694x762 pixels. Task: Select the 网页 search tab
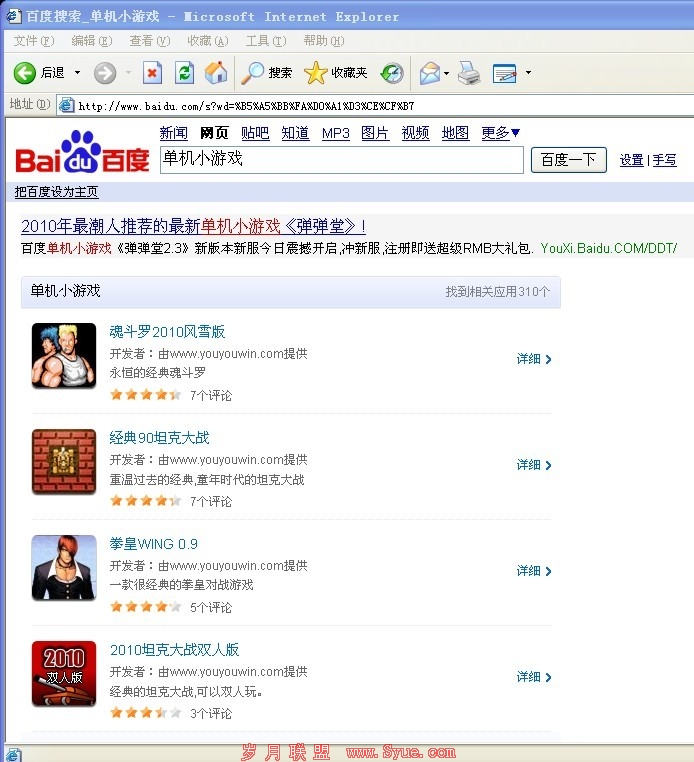point(214,133)
